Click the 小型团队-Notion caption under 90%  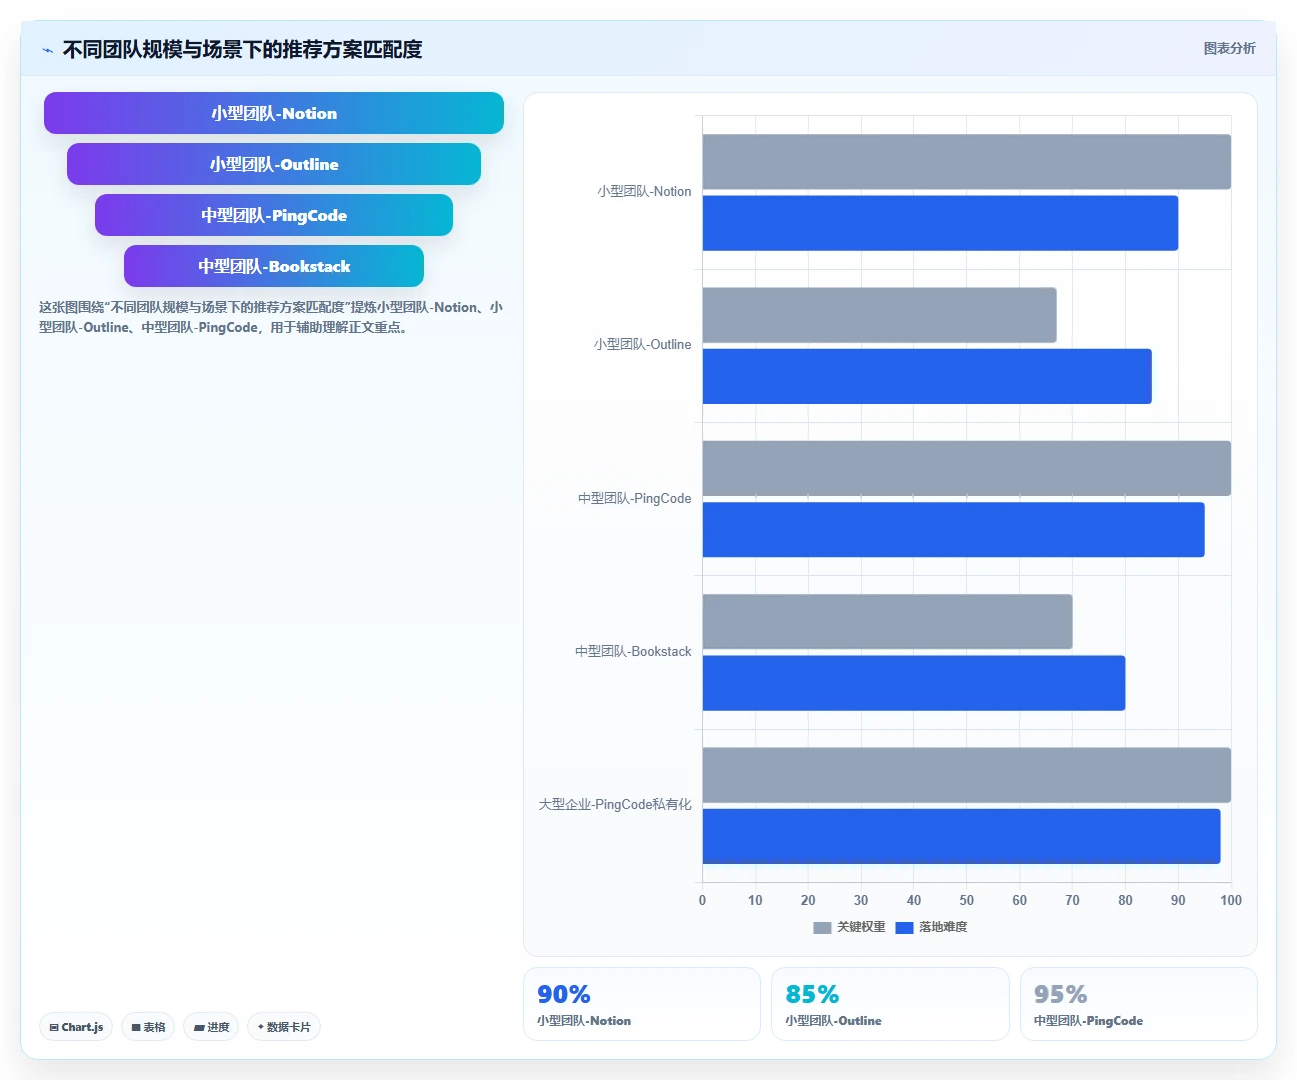(584, 1021)
